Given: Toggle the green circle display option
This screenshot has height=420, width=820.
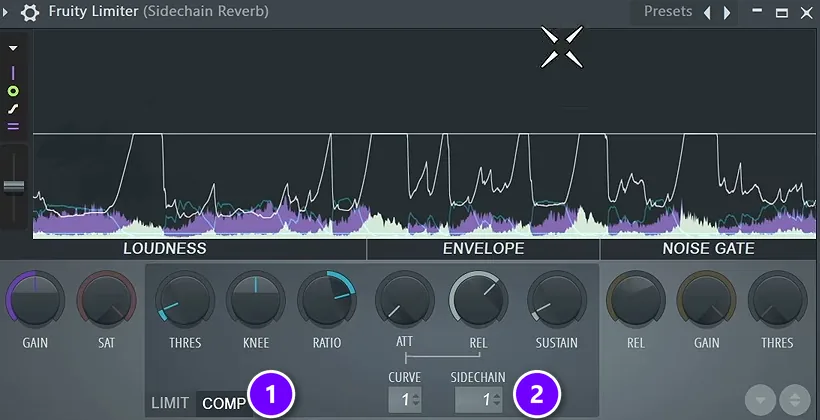Looking at the screenshot, I should point(13,92).
